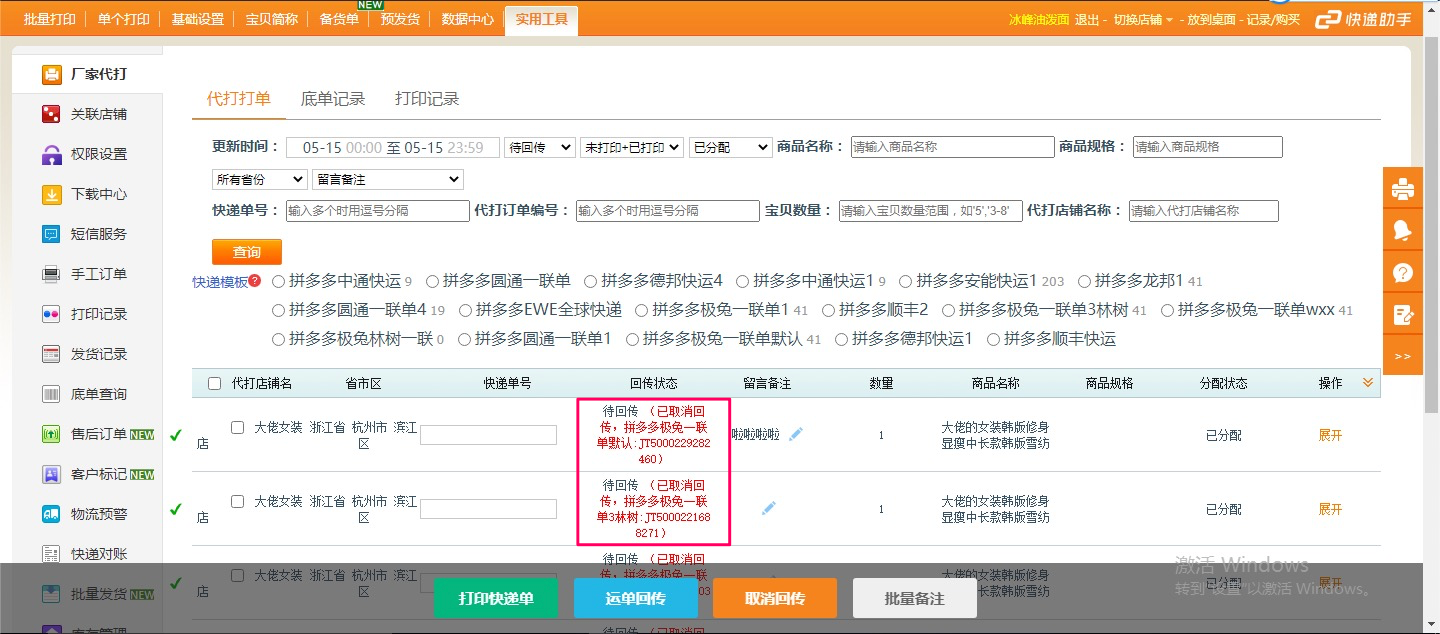Click the 批量备注 button

tap(915, 598)
